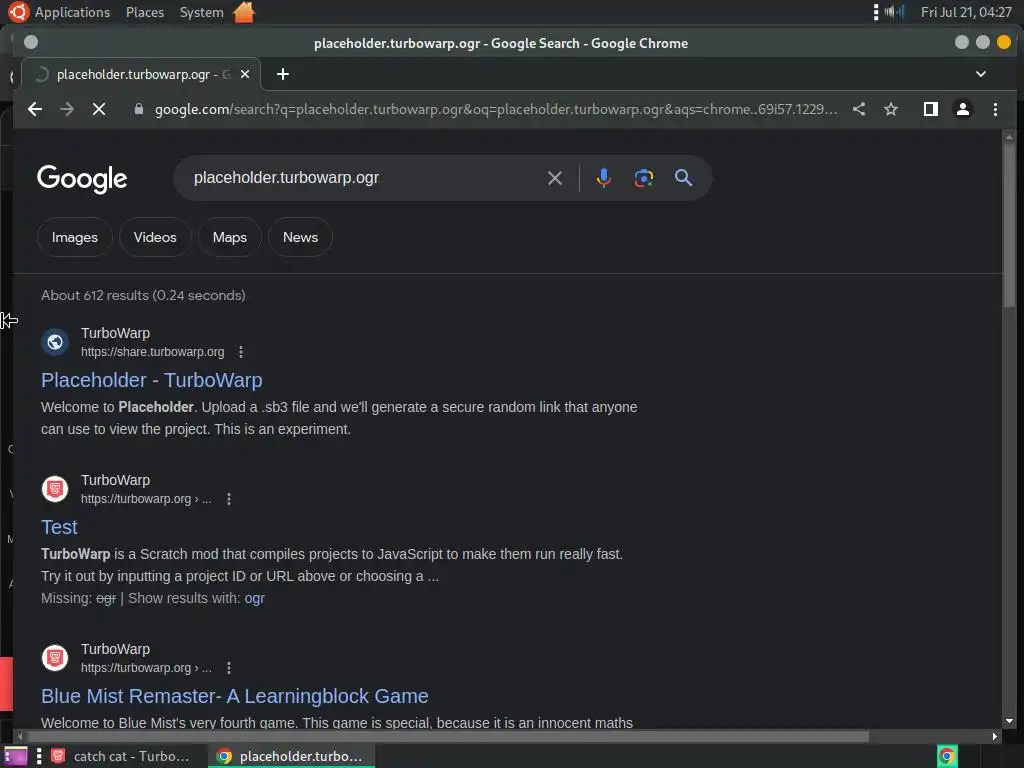Click the browser forward arrow
1024x768 pixels.
[67, 109]
